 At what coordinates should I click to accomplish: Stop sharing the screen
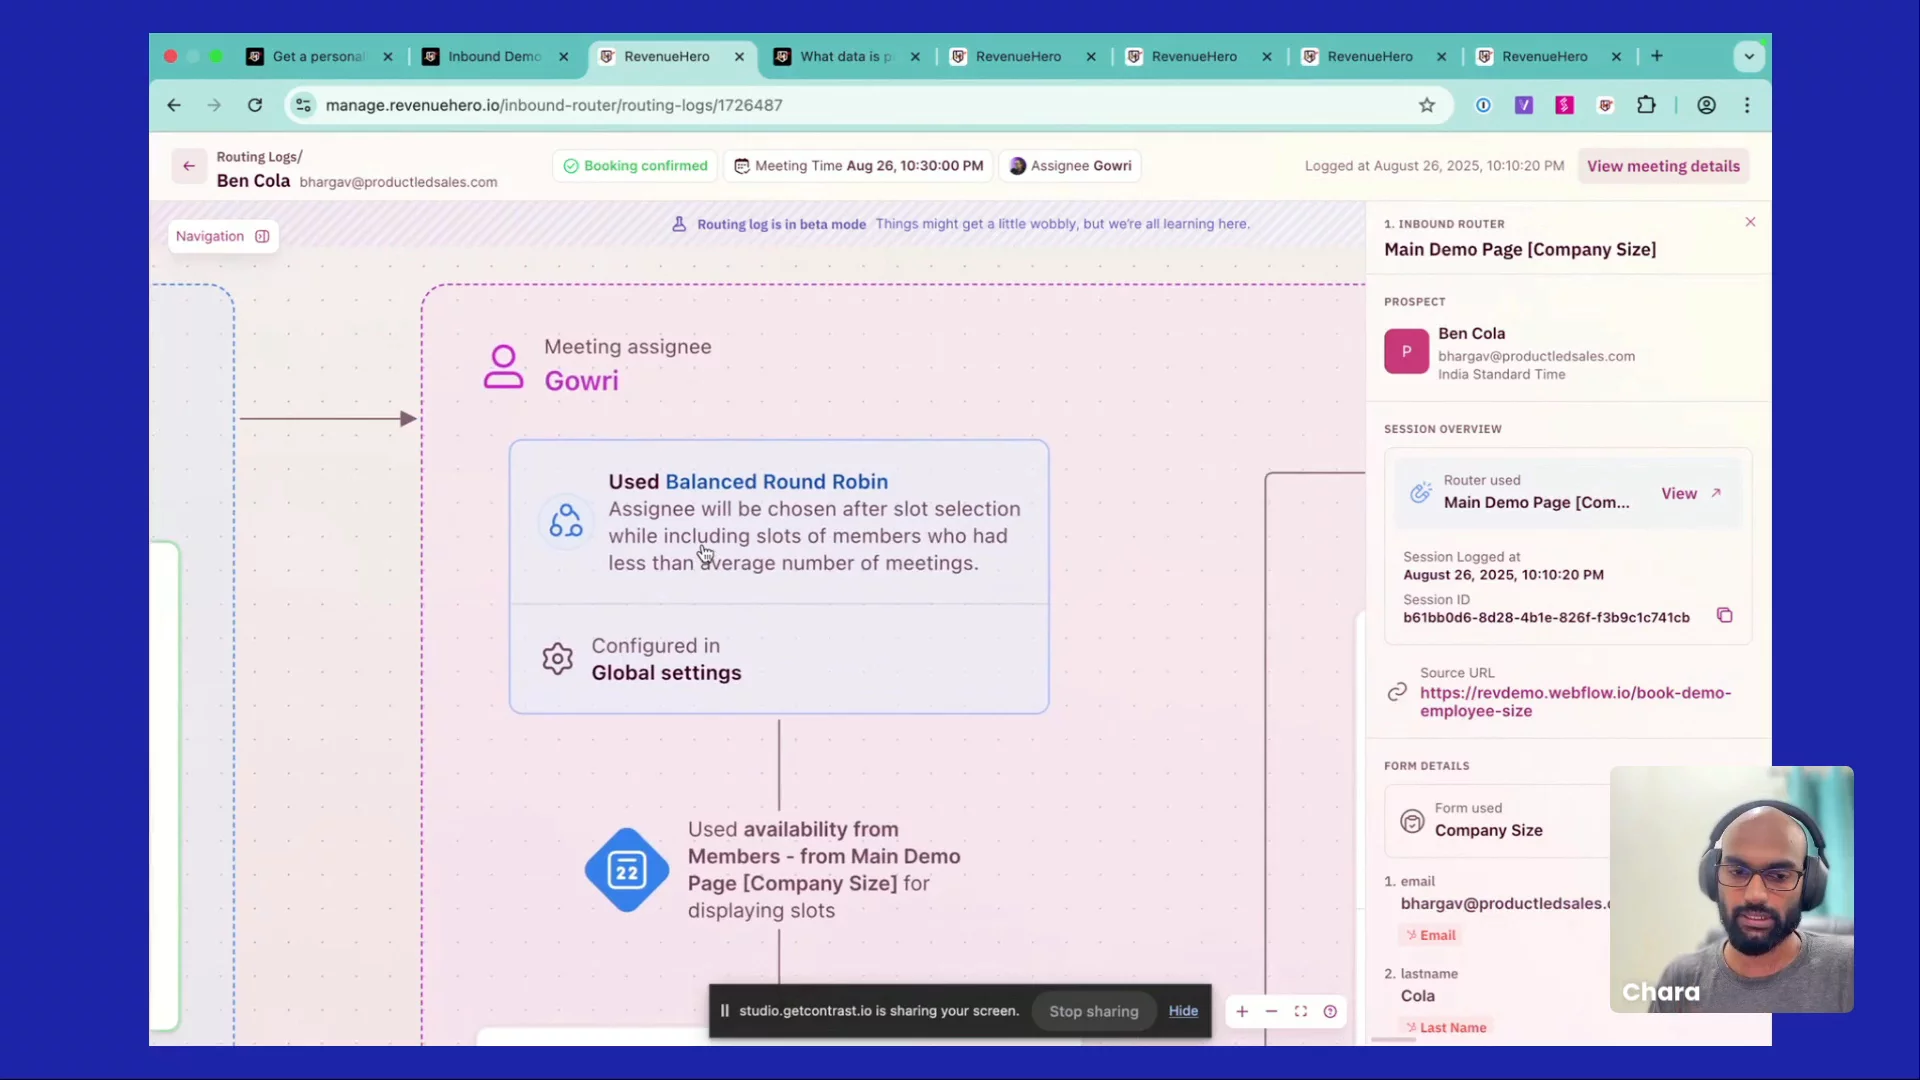tap(1094, 1011)
